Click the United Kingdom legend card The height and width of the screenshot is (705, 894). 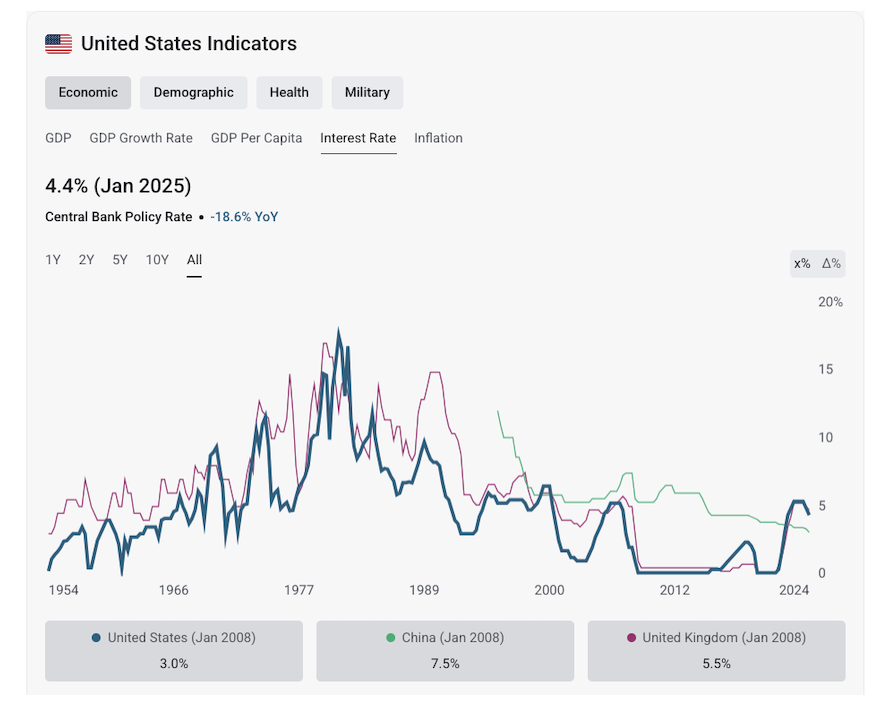716,650
